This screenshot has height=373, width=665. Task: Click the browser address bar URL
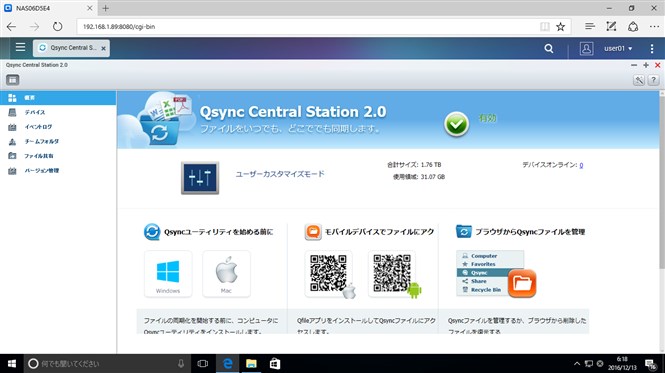click(119, 26)
